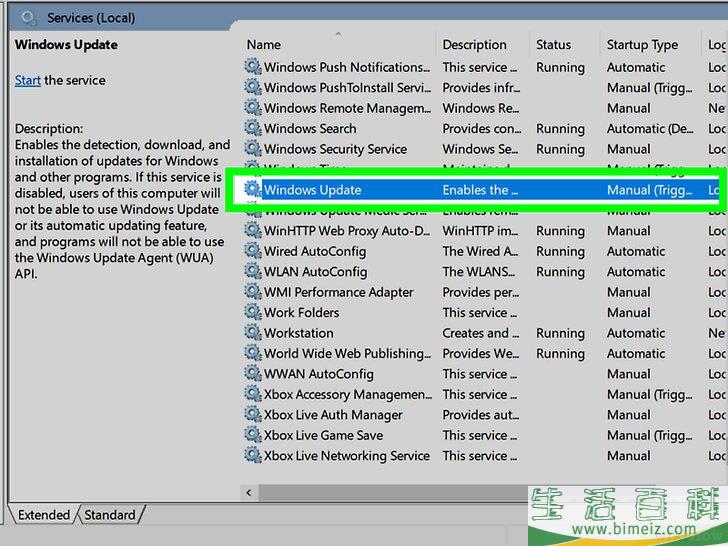Click Running status of Windows Search
The height and width of the screenshot is (546, 728).
point(560,129)
